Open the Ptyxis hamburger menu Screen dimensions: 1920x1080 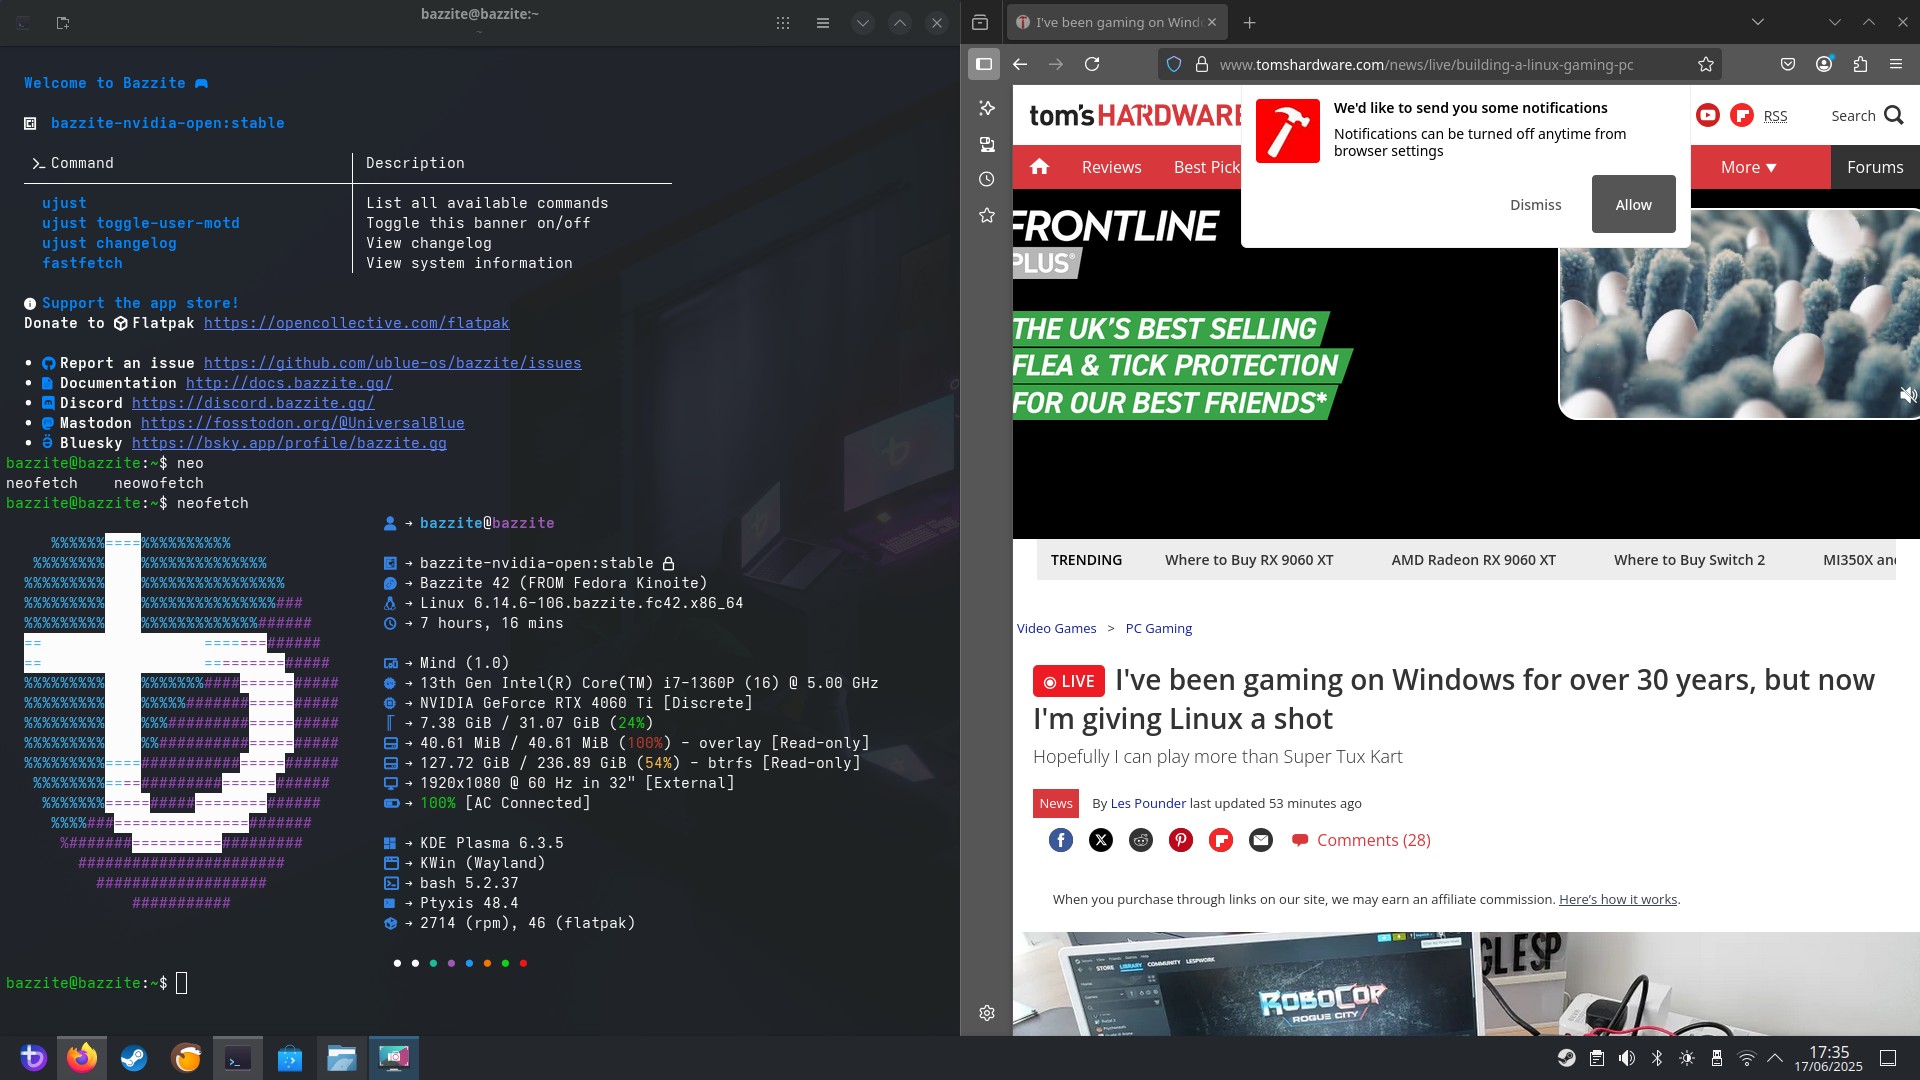tap(823, 22)
